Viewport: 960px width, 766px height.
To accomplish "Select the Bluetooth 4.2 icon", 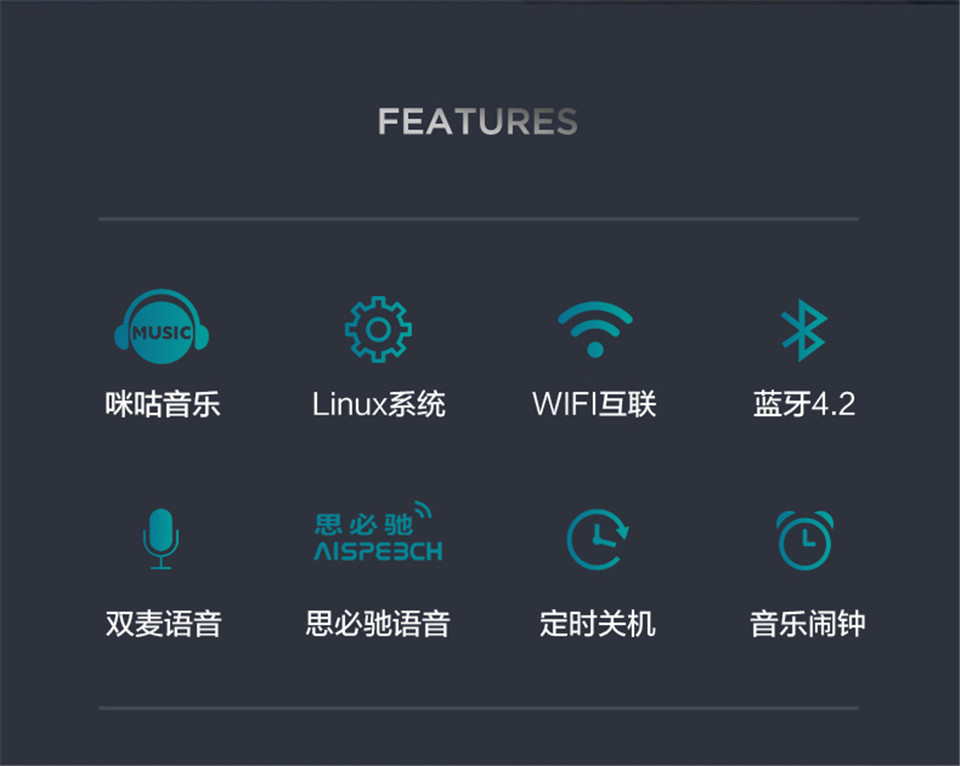I will click(x=804, y=329).
